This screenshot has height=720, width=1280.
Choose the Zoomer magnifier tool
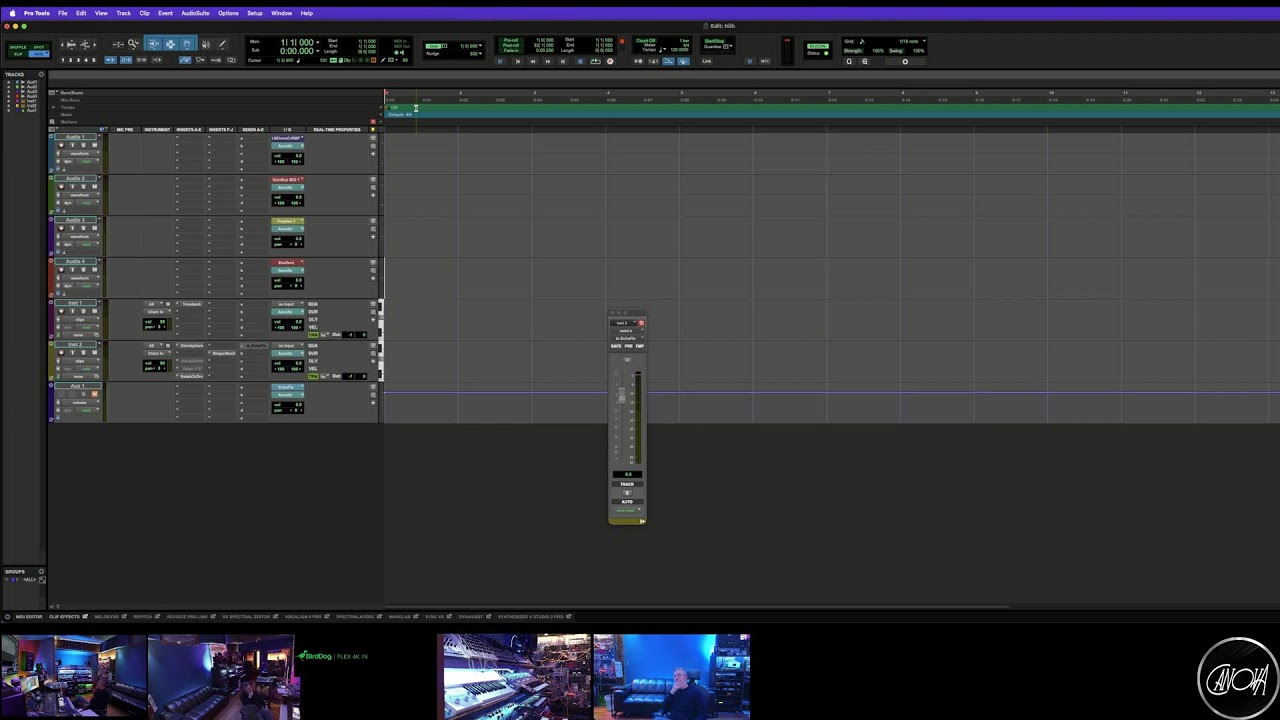pyautogui.click(x=133, y=44)
